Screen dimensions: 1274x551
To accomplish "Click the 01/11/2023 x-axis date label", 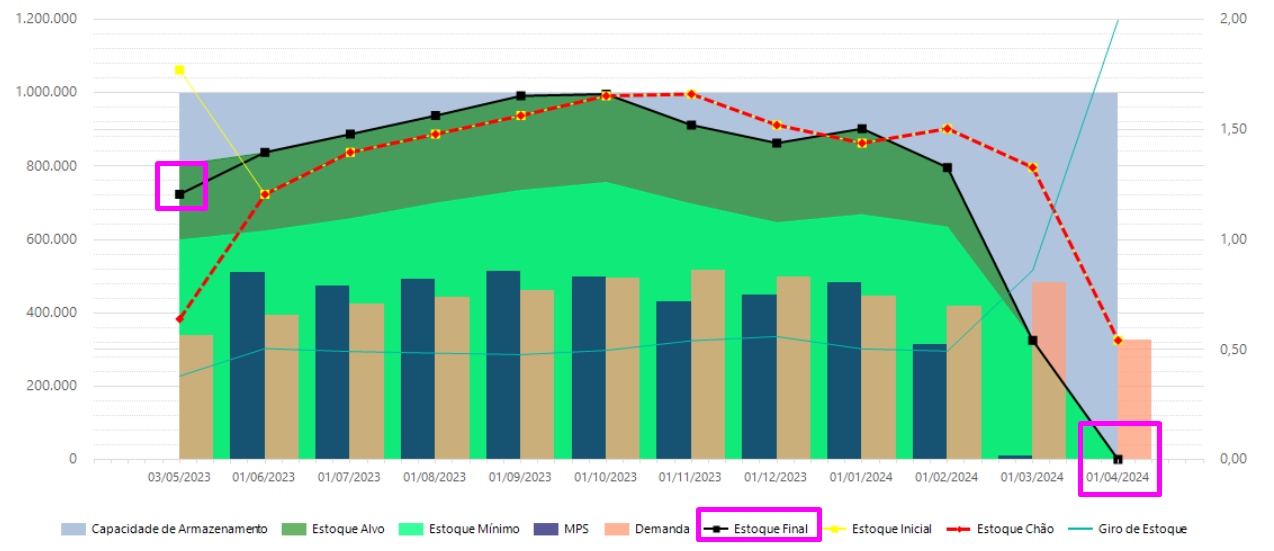I will [x=690, y=478].
